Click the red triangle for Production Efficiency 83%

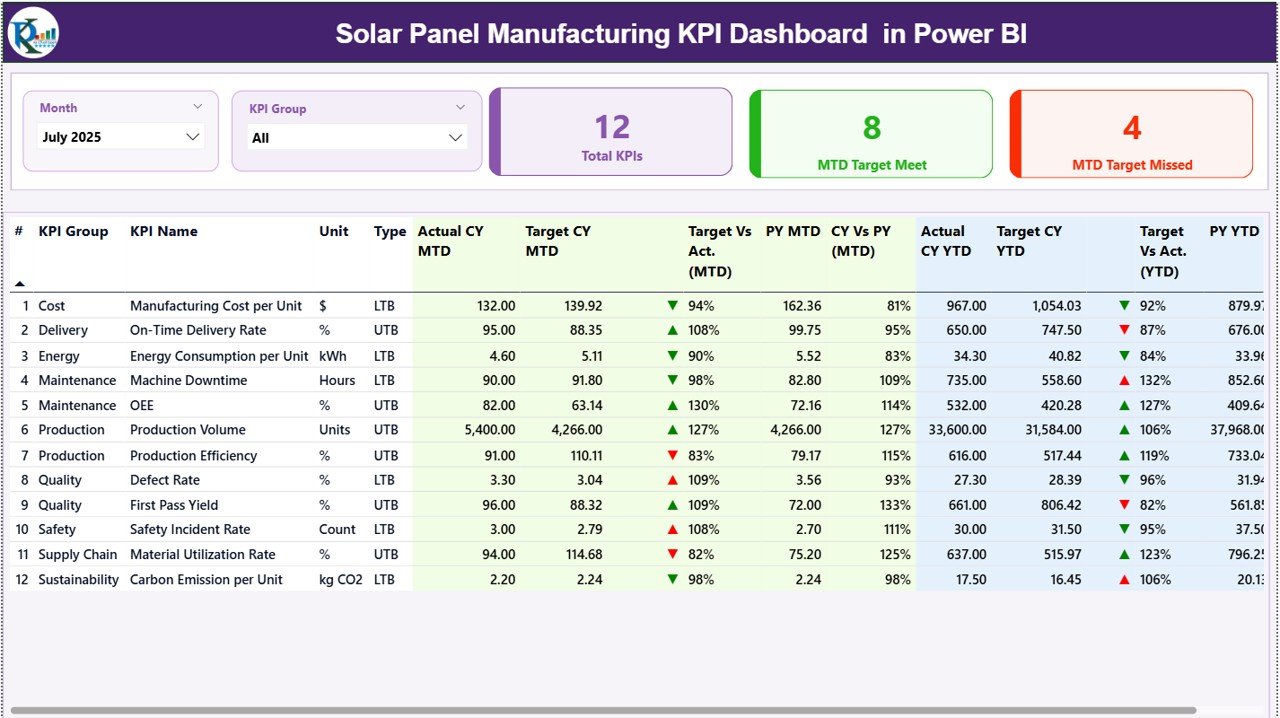coord(673,454)
